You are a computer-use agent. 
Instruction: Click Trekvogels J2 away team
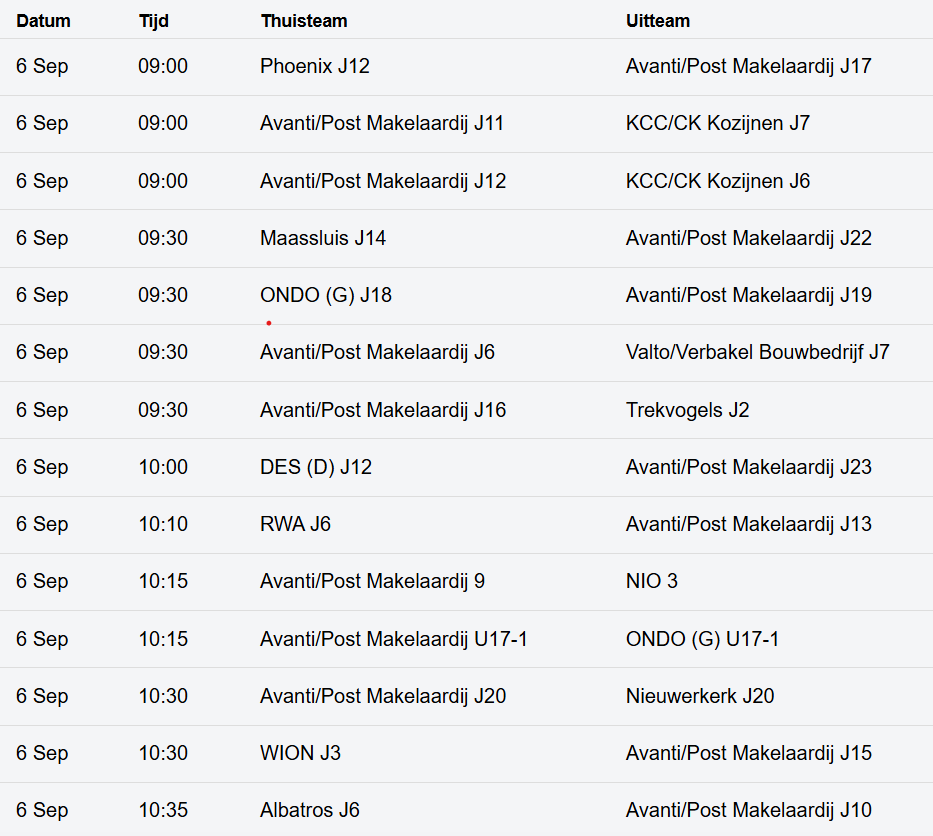pos(687,410)
